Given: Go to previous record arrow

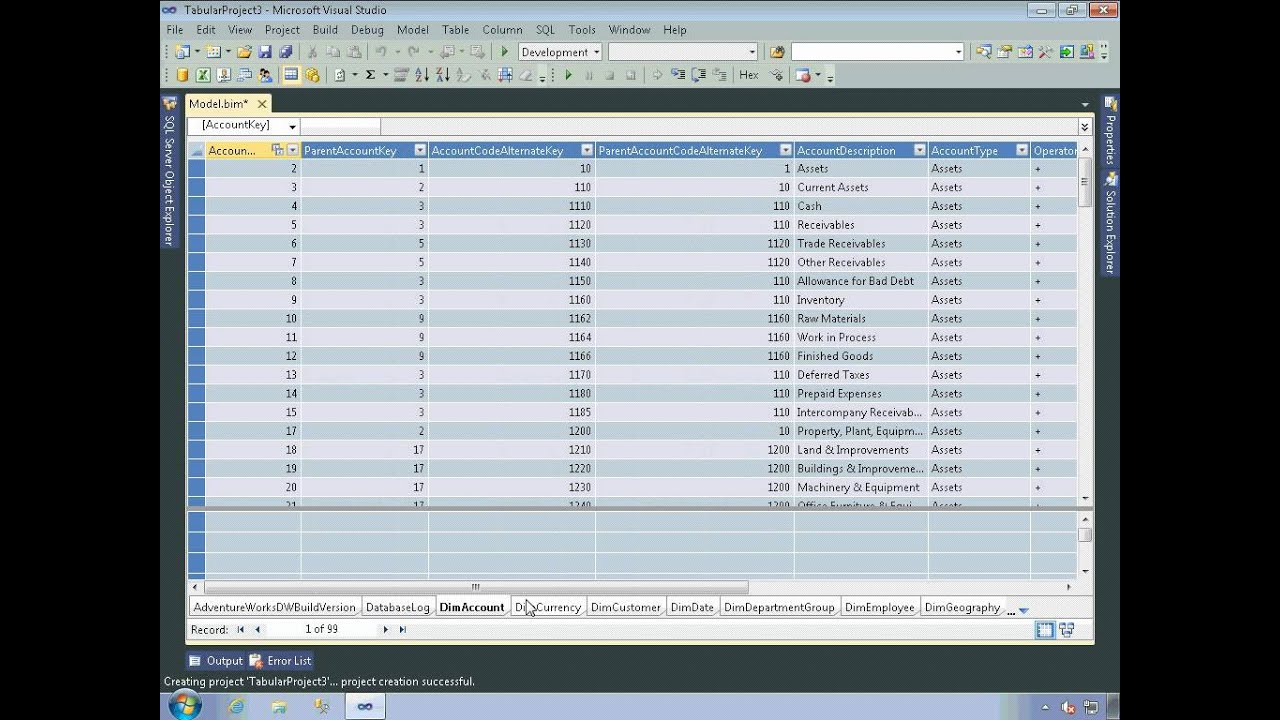Looking at the screenshot, I should pos(258,630).
